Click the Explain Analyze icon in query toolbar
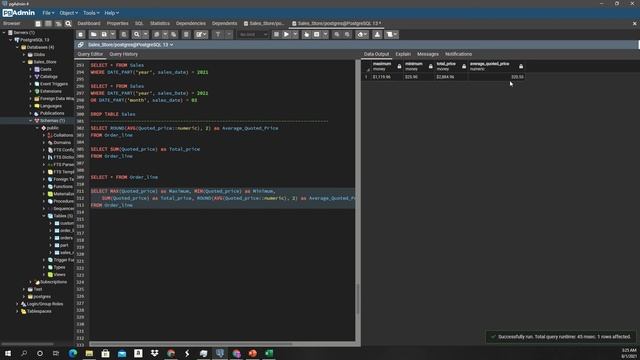 pyautogui.click(x=317, y=35)
